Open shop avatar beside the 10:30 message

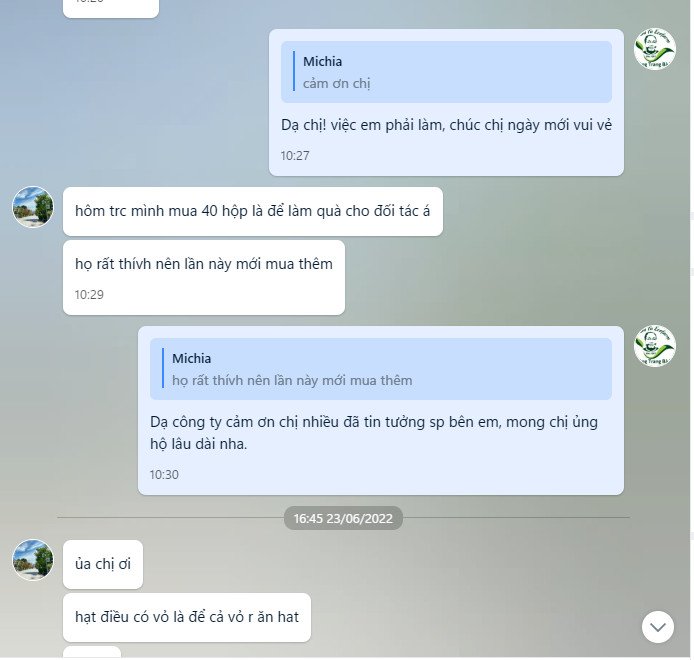tap(655, 346)
